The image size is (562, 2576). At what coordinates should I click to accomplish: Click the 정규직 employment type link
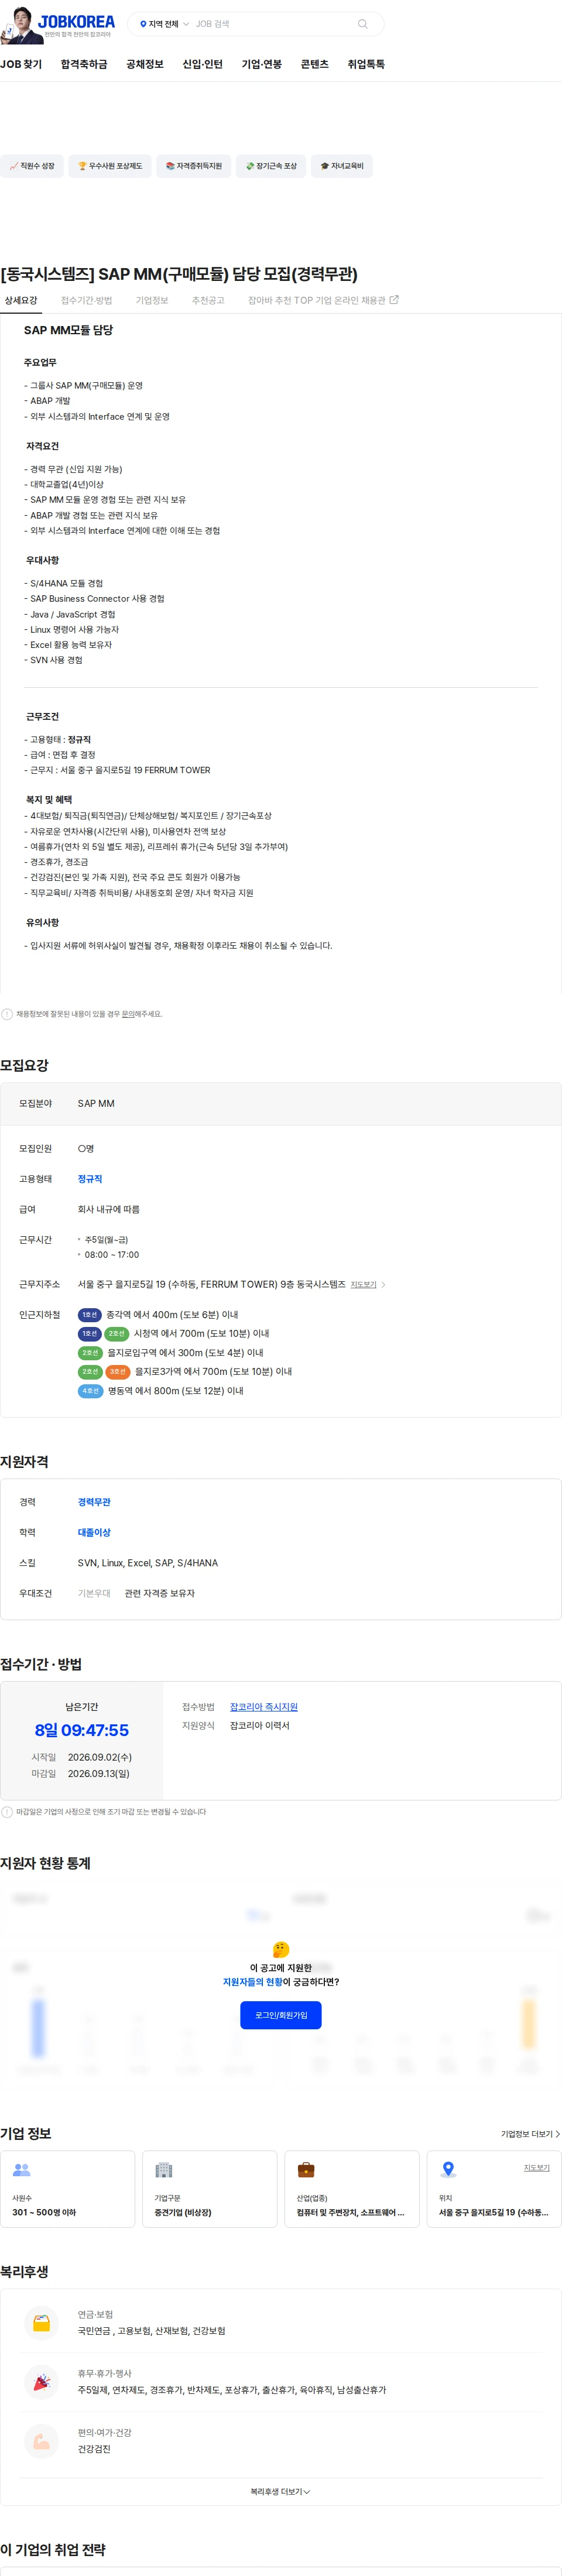[x=90, y=1179]
